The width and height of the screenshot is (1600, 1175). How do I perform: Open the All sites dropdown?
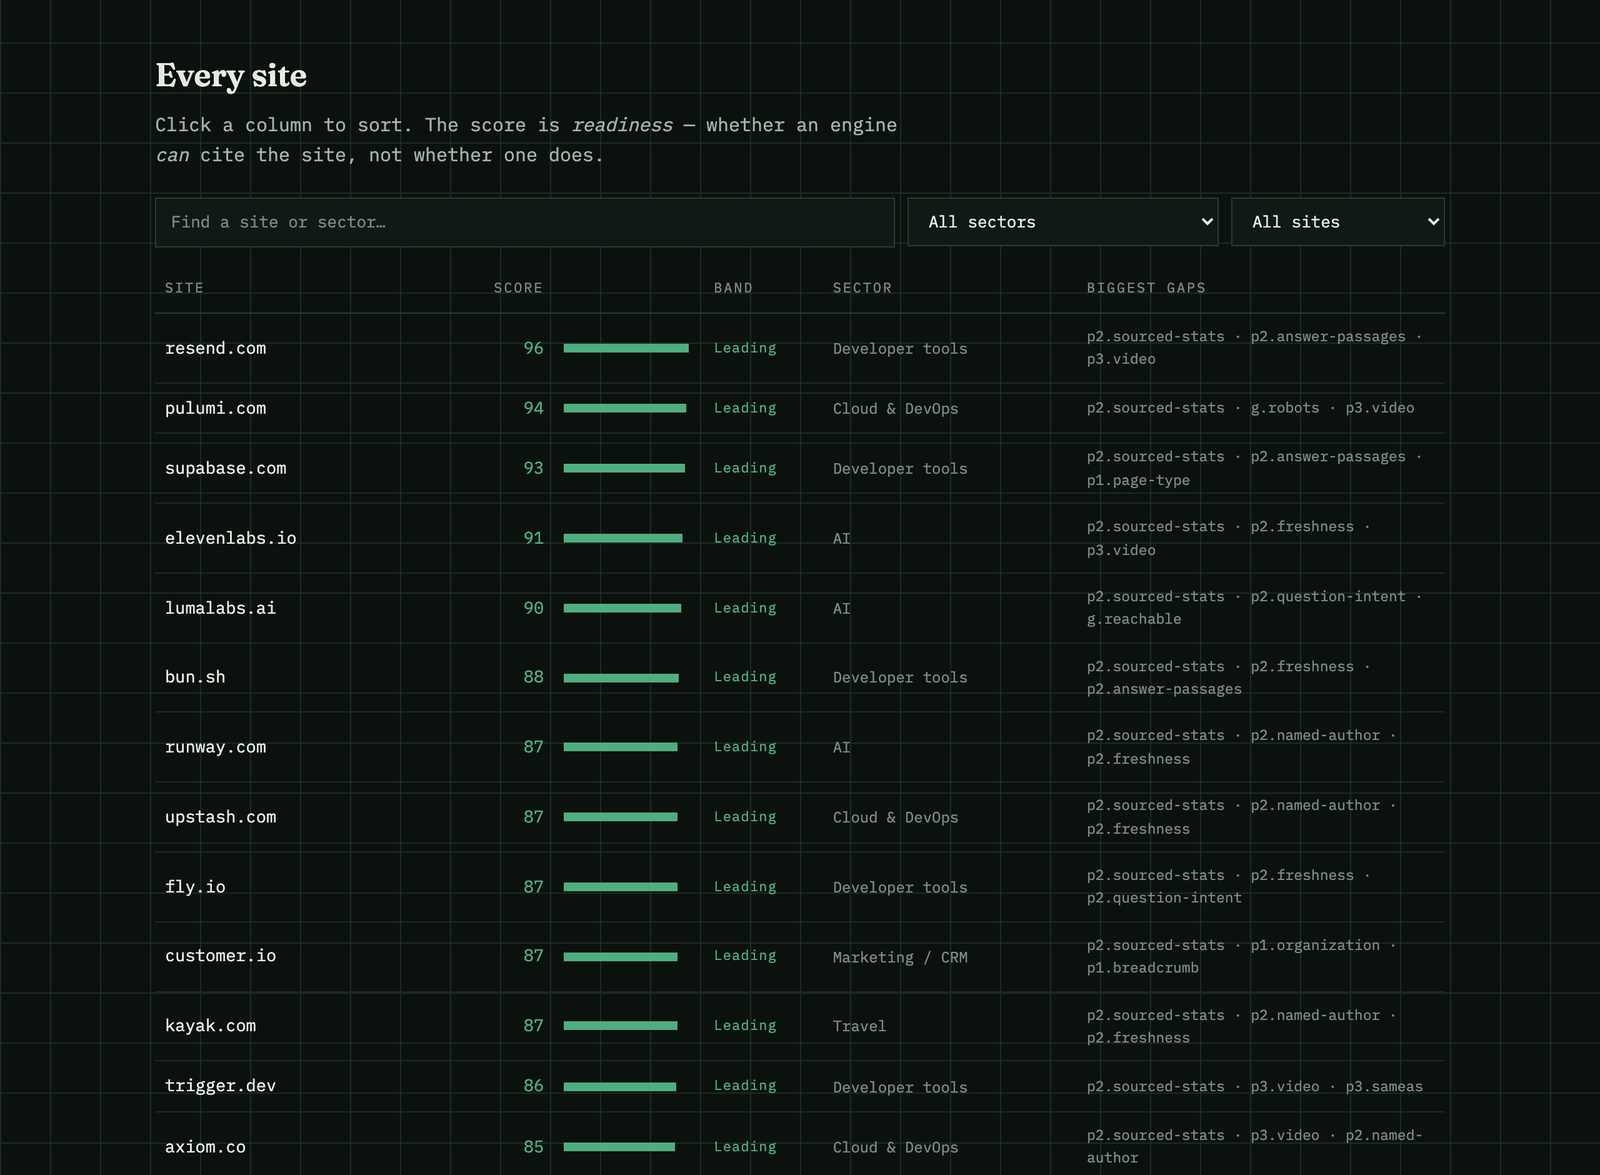(1338, 222)
